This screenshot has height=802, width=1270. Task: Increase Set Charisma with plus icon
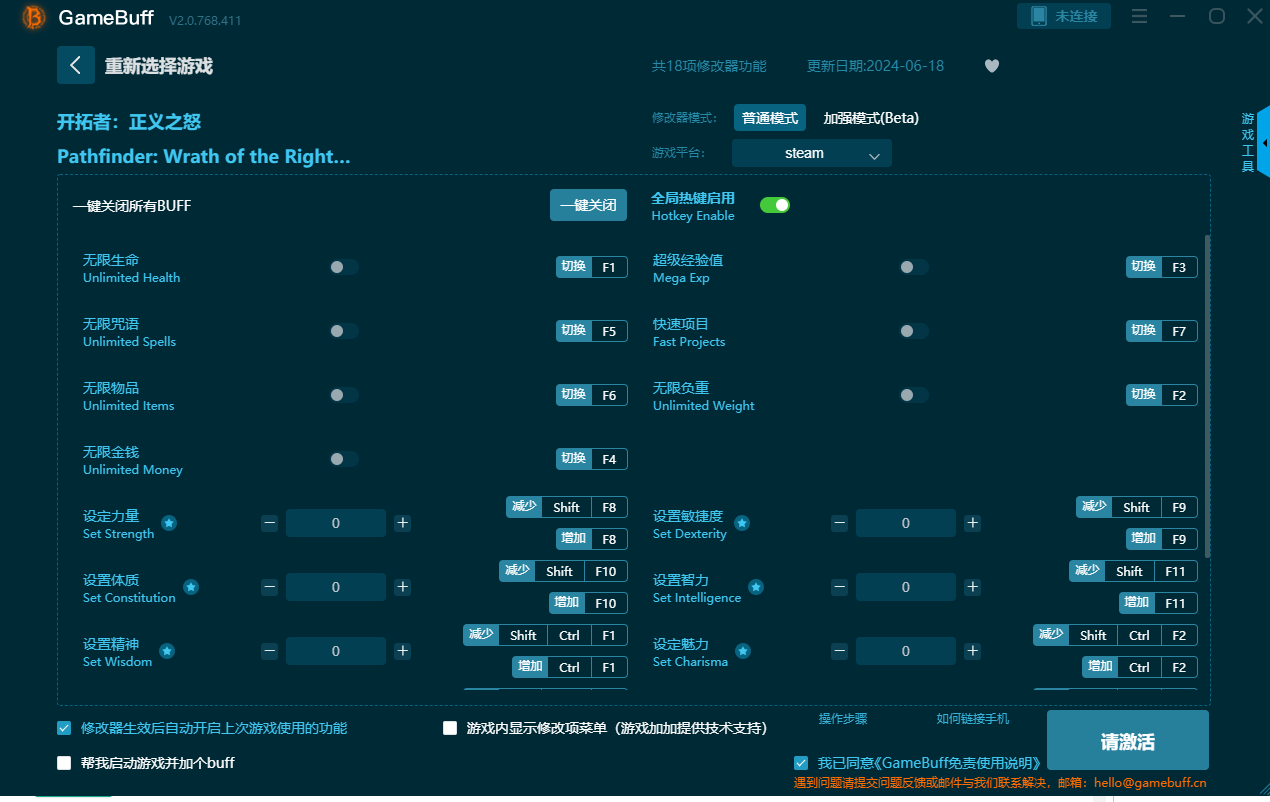point(972,651)
